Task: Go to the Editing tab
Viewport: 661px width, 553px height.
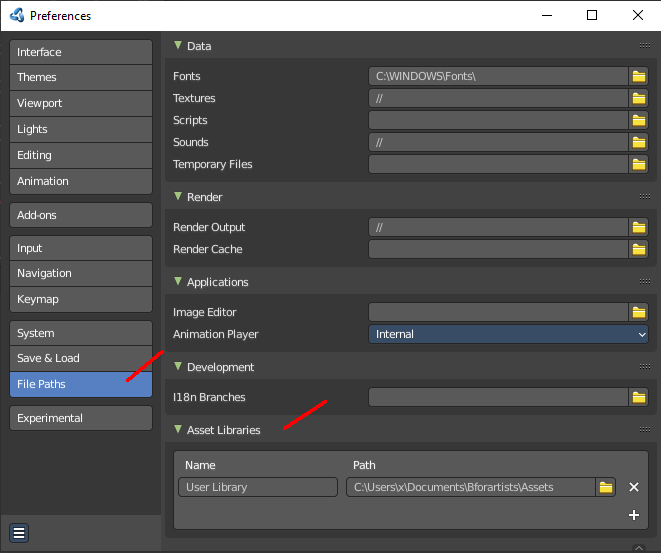Action: pos(81,156)
